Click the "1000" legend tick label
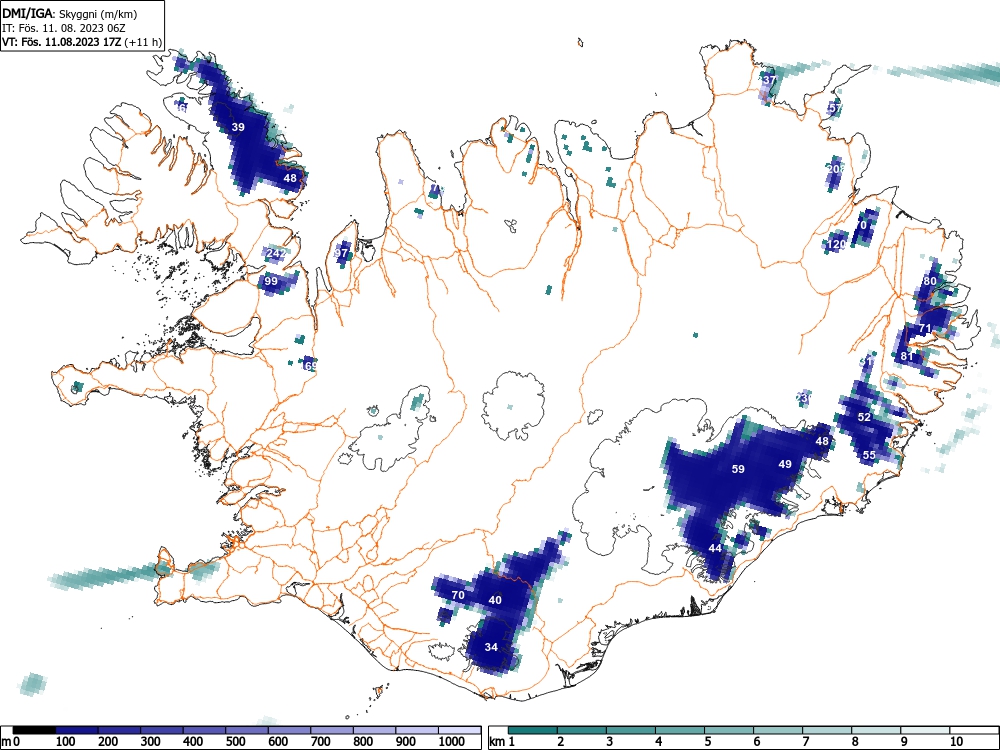Image resolution: width=1000 pixels, height=750 pixels. click(x=452, y=742)
